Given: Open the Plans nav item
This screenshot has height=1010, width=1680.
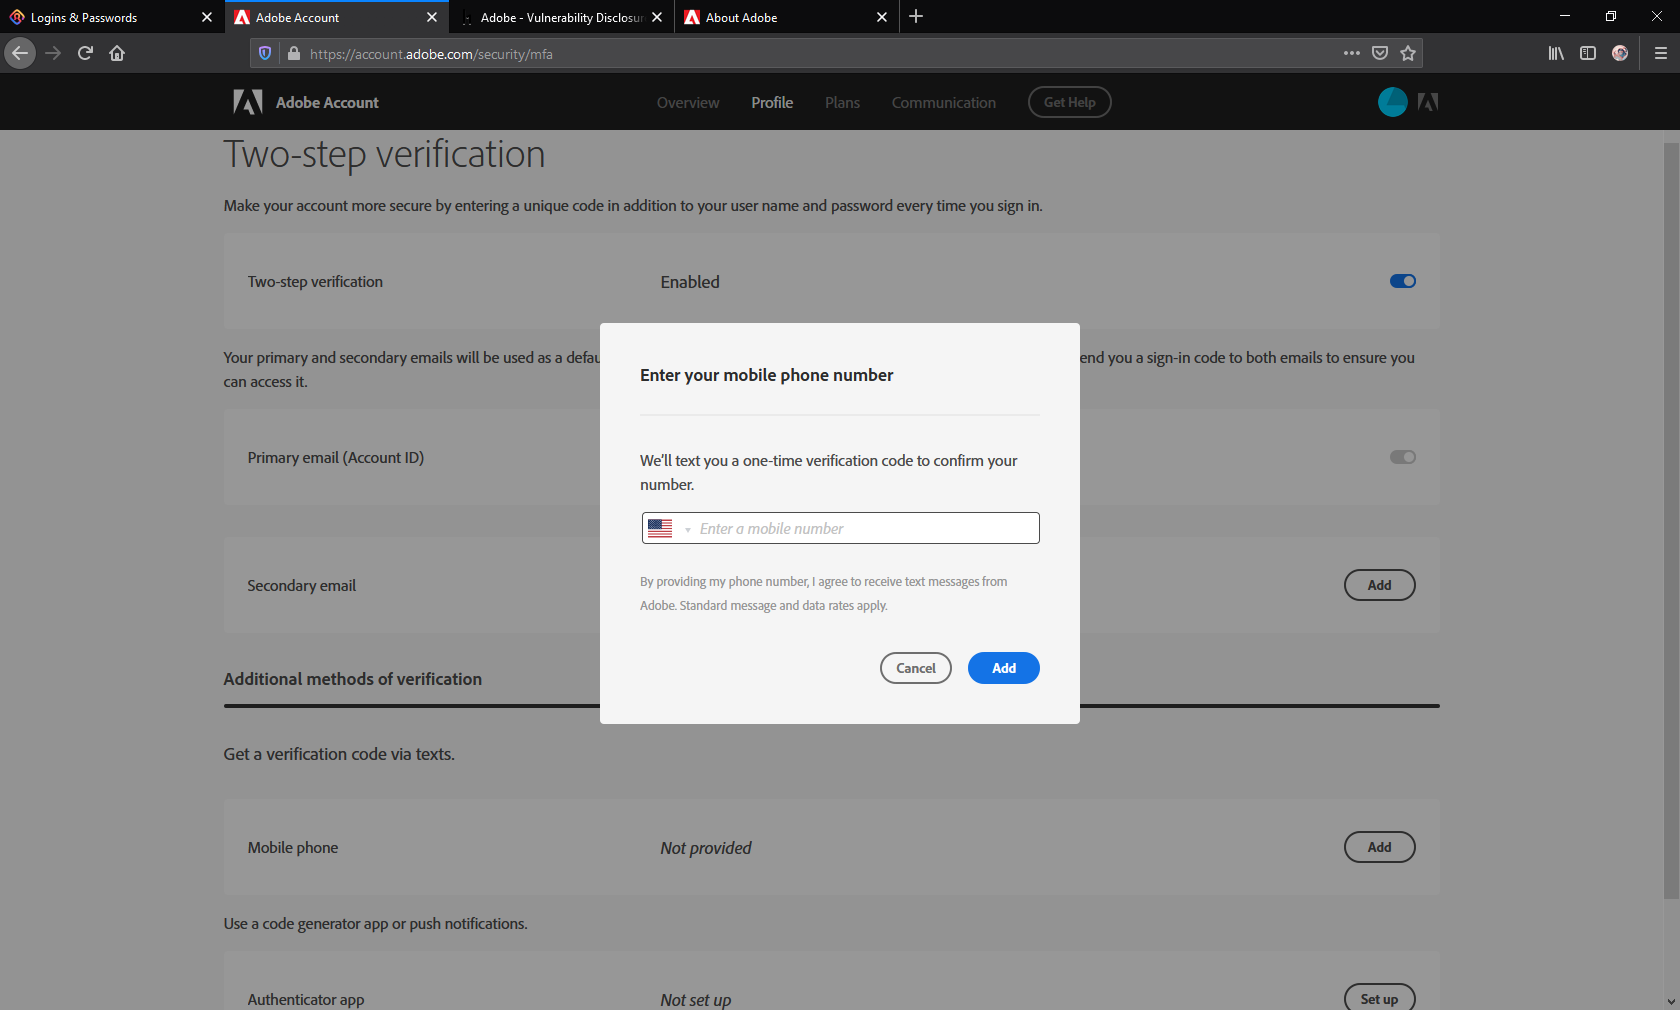Looking at the screenshot, I should [x=842, y=102].
